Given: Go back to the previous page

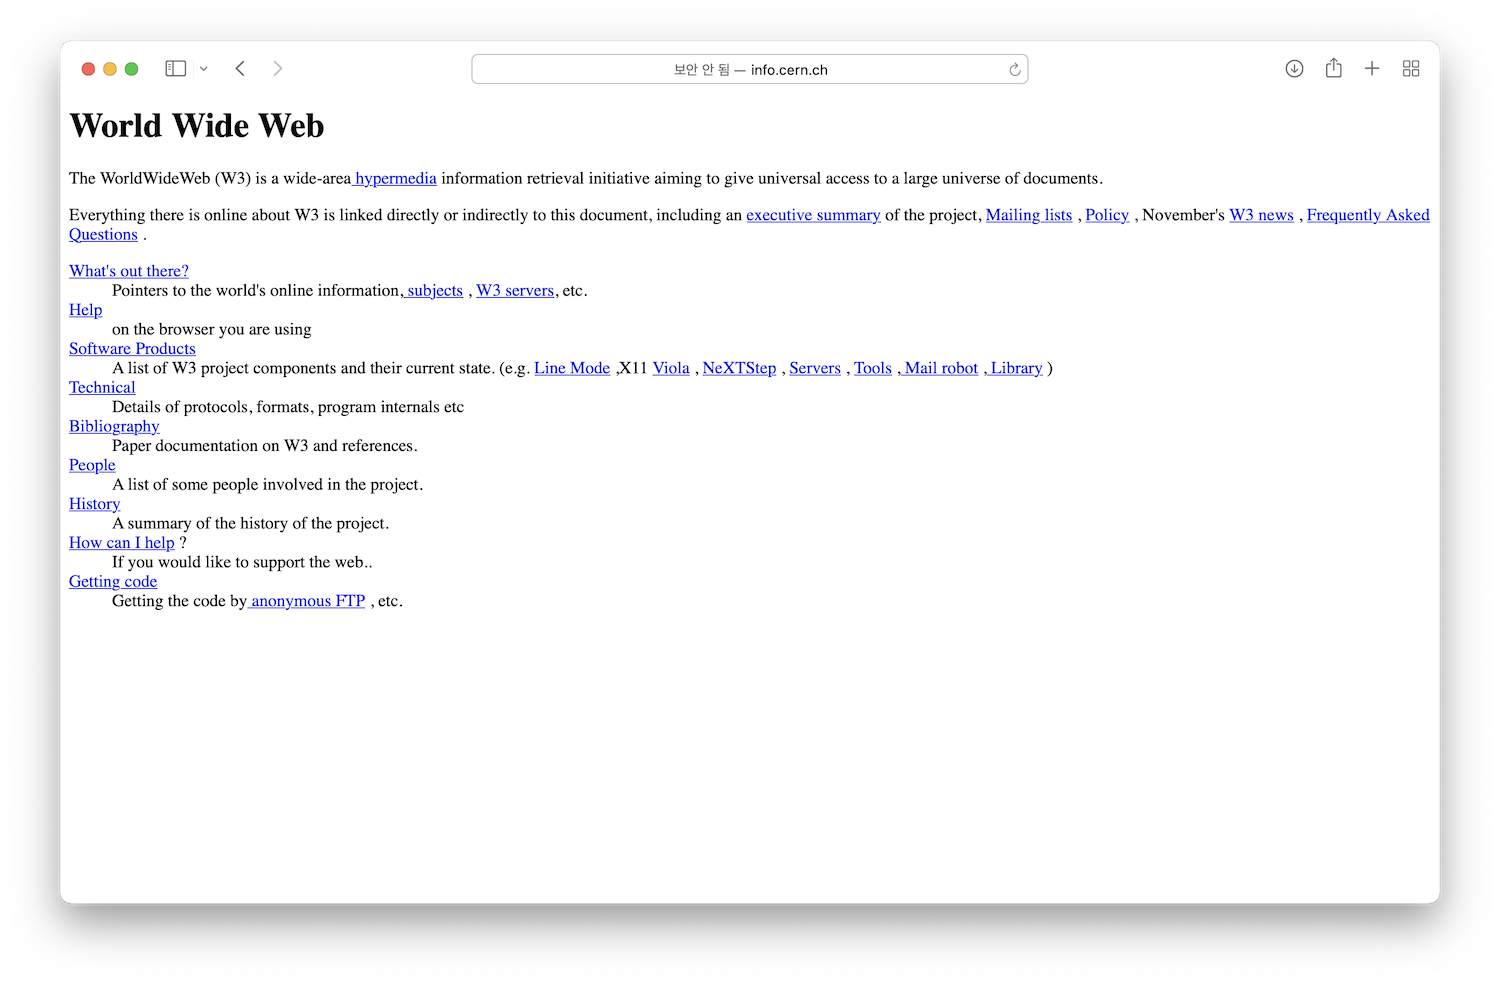Looking at the screenshot, I should coord(240,69).
